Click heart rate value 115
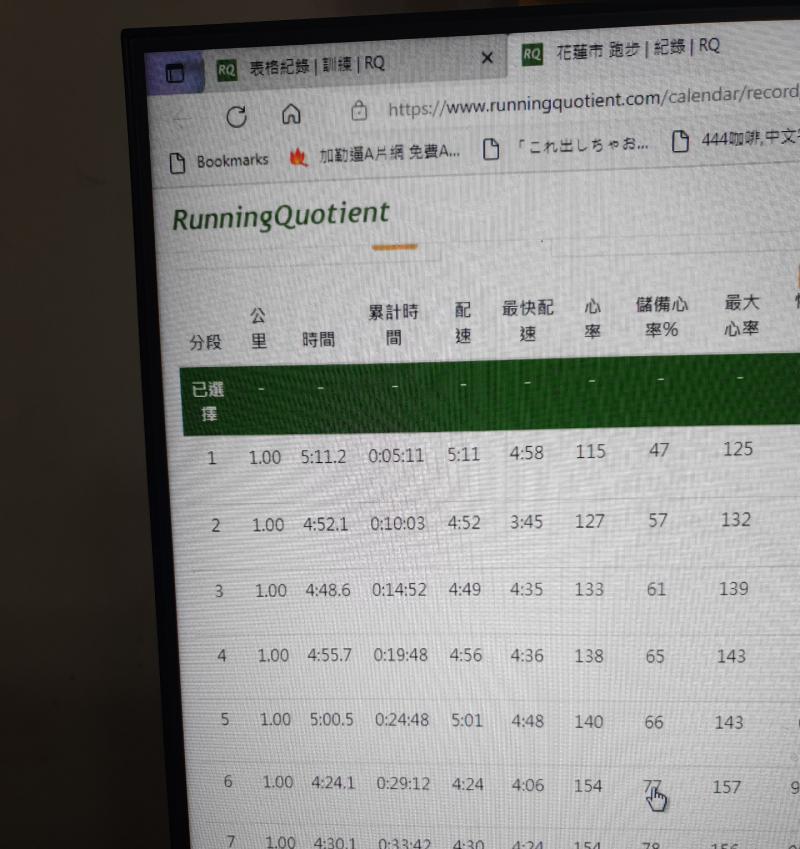Image resolution: width=800 pixels, height=849 pixels. 591,452
